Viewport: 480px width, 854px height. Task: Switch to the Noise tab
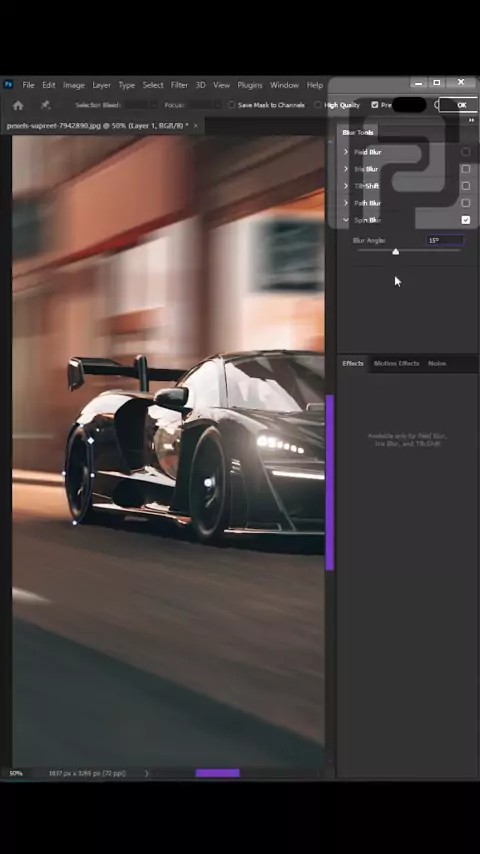point(437,363)
